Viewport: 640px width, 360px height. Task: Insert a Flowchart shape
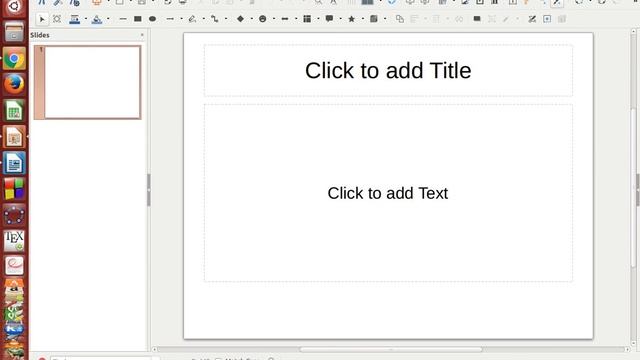[307, 19]
